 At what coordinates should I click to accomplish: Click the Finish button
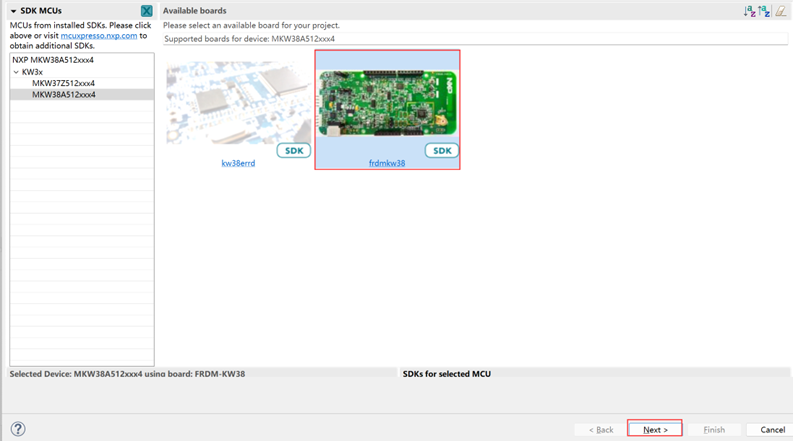(x=714, y=429)
